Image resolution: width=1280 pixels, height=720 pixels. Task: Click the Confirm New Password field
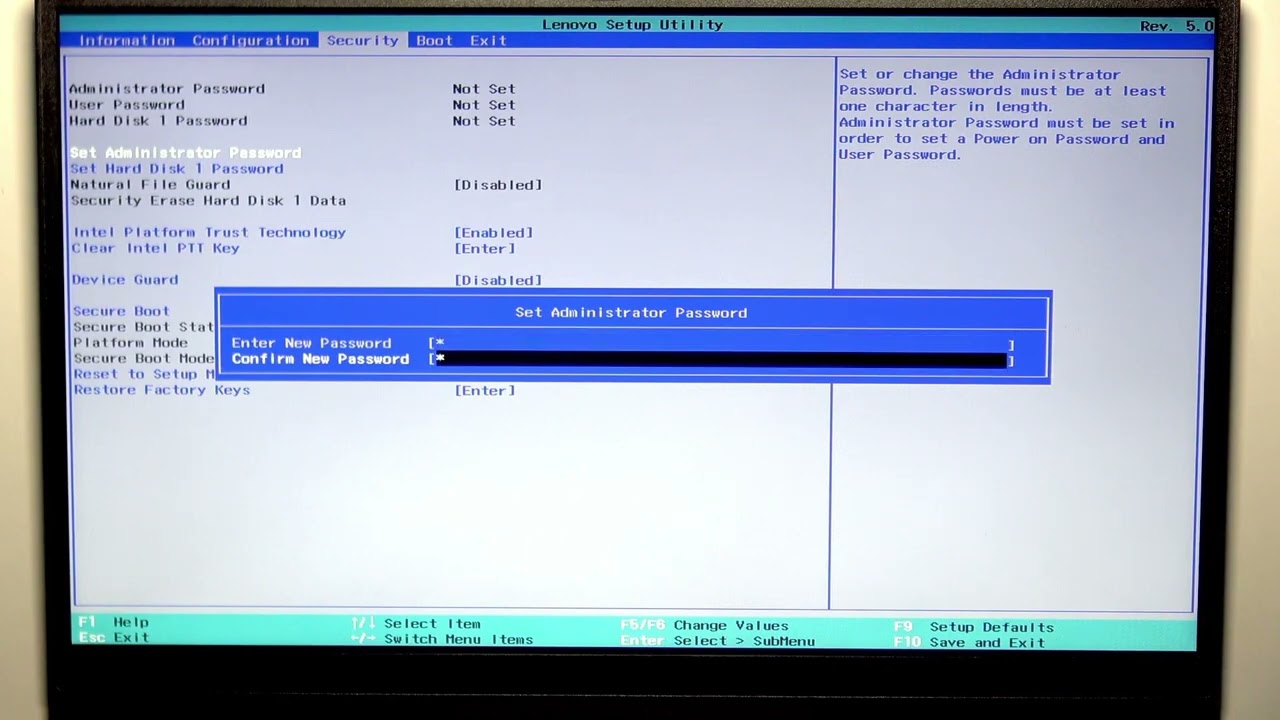(721, 359)
